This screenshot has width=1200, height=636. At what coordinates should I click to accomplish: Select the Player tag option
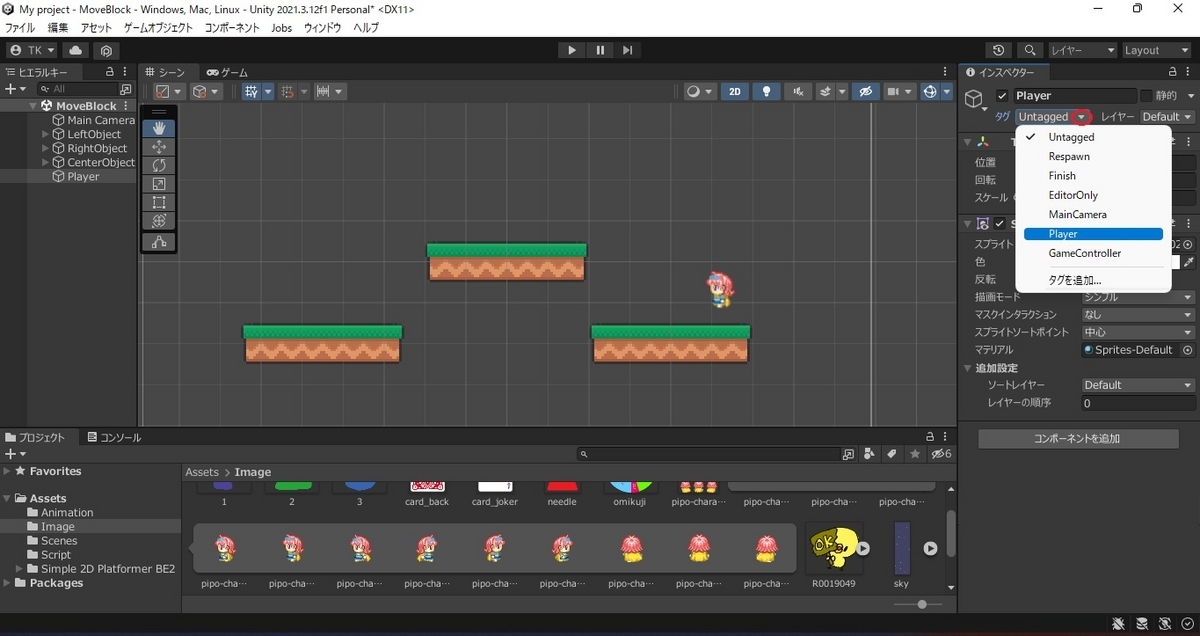(1093, 234)
